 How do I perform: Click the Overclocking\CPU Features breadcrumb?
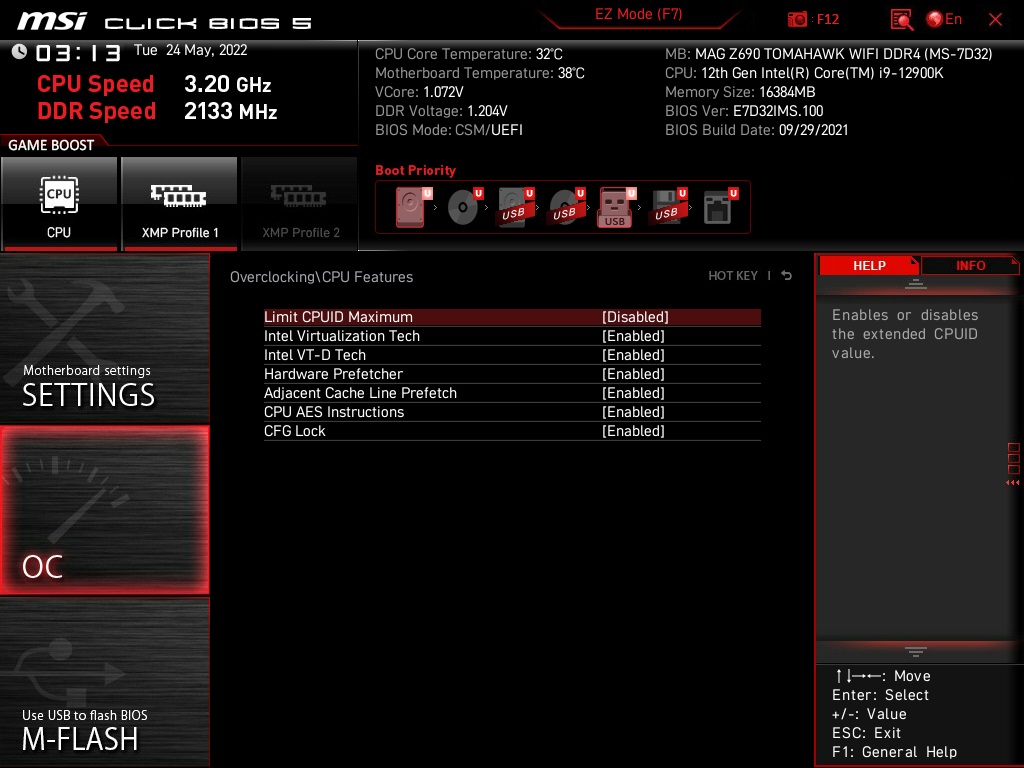(321, 277)
